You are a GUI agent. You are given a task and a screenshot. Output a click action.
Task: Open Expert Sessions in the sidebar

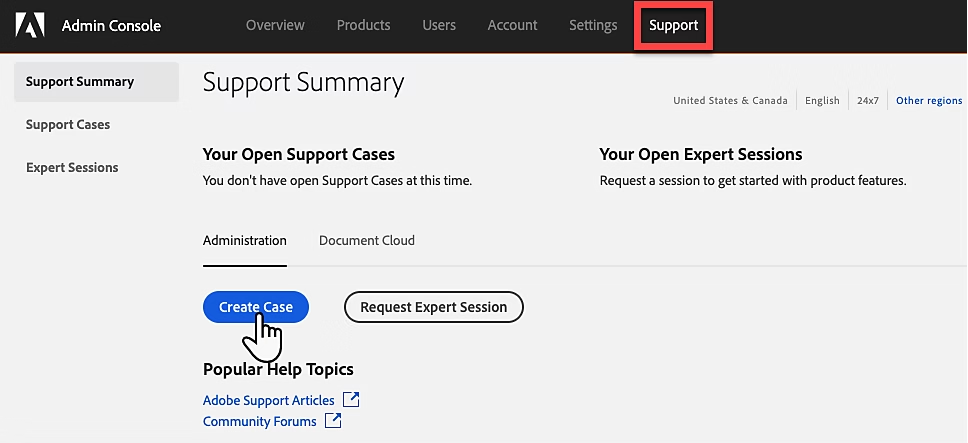(x=72, y=168)
